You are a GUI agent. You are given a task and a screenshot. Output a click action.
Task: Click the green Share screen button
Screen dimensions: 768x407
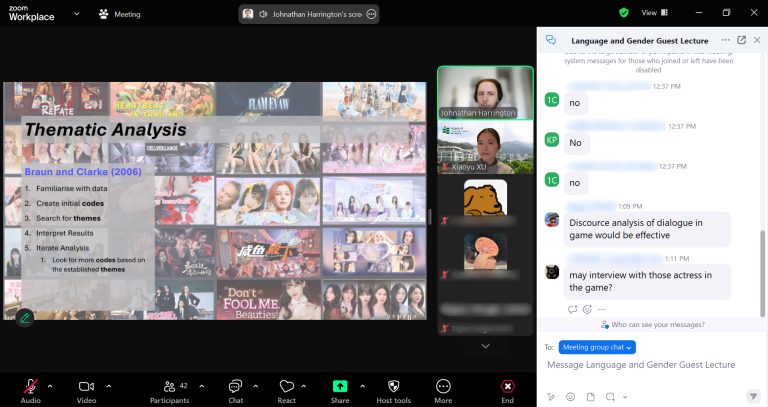click(340, 391)
